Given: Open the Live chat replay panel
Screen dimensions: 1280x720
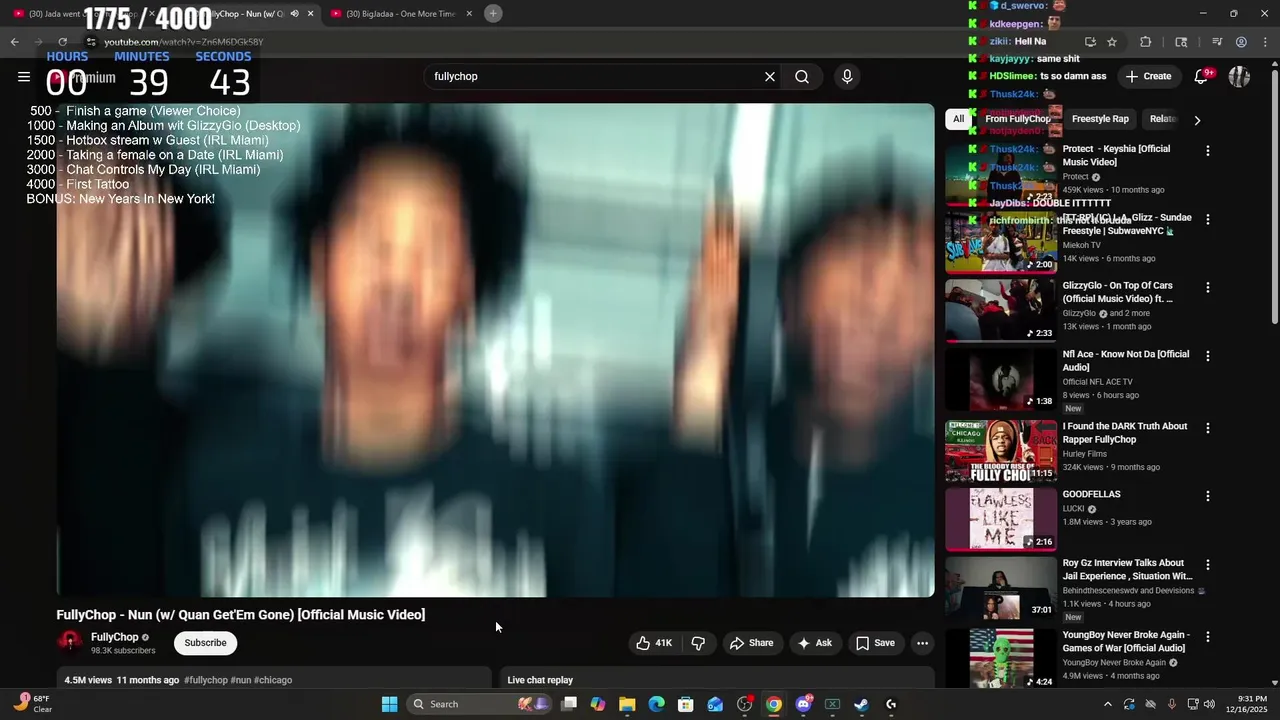Looking at the screenshot, I should pos(717,680).
